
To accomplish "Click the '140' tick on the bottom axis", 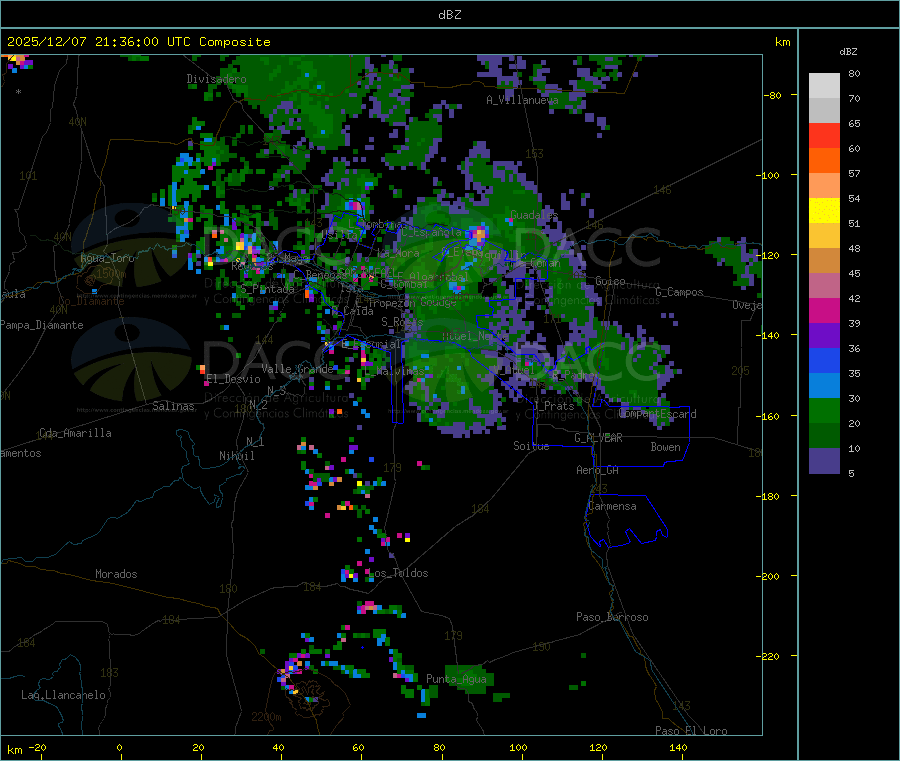I will point(678,747).
